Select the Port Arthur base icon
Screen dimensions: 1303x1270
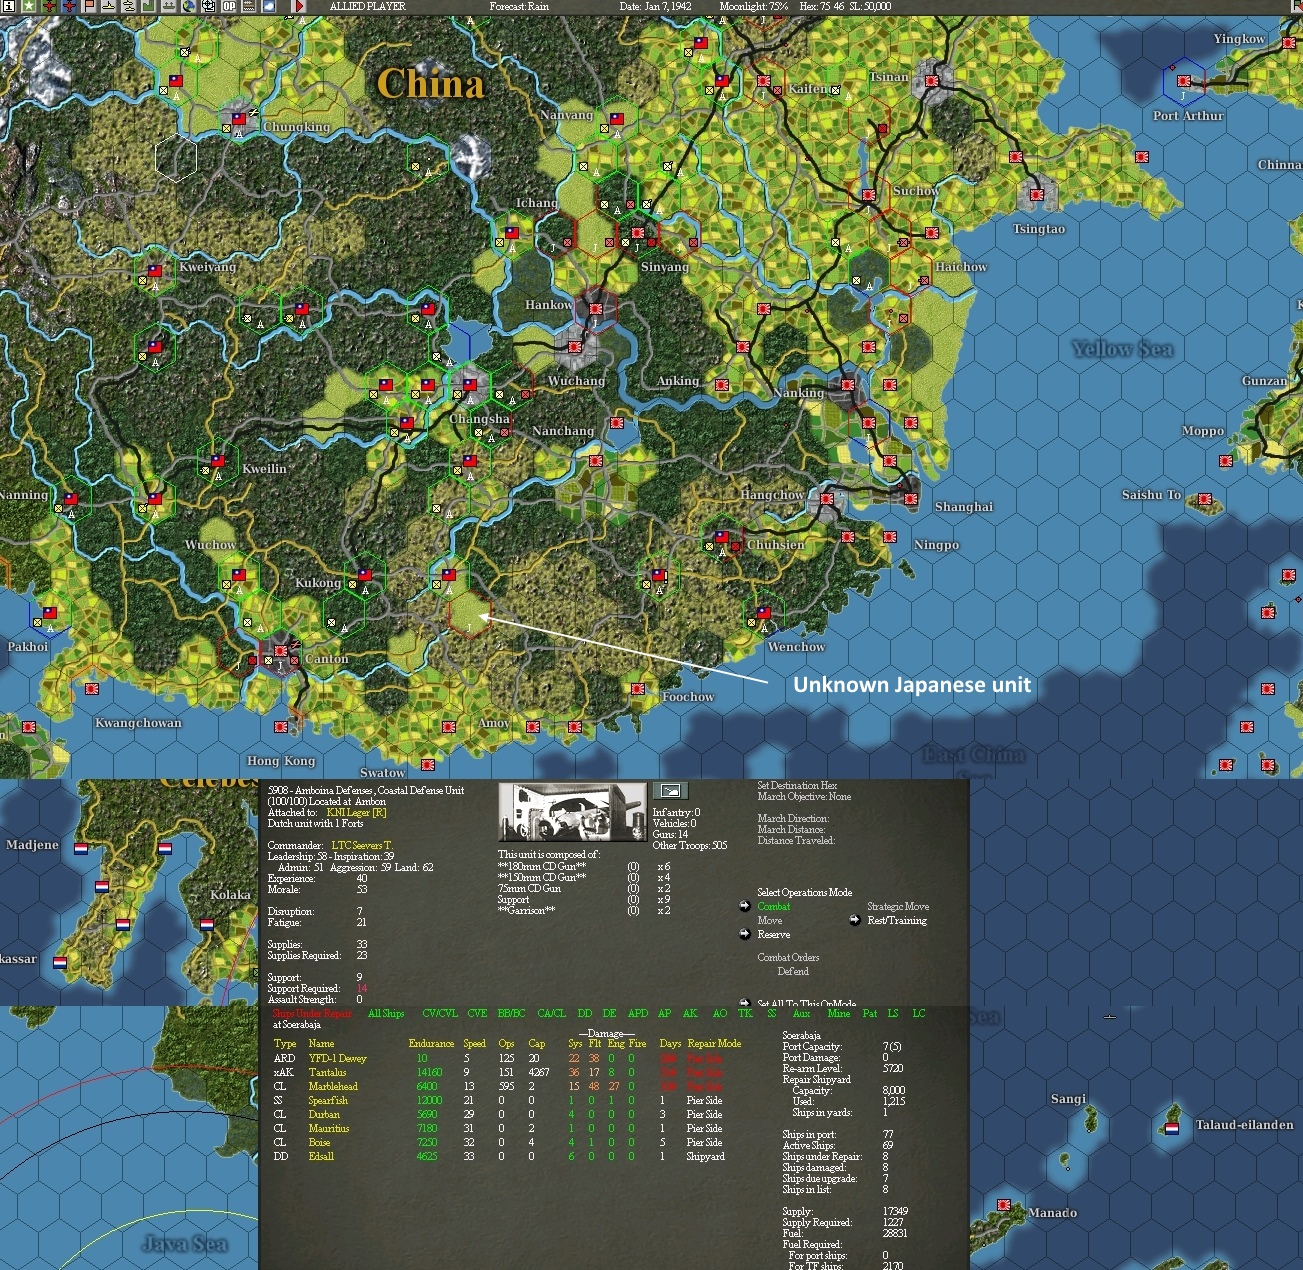pos(1184,80)
